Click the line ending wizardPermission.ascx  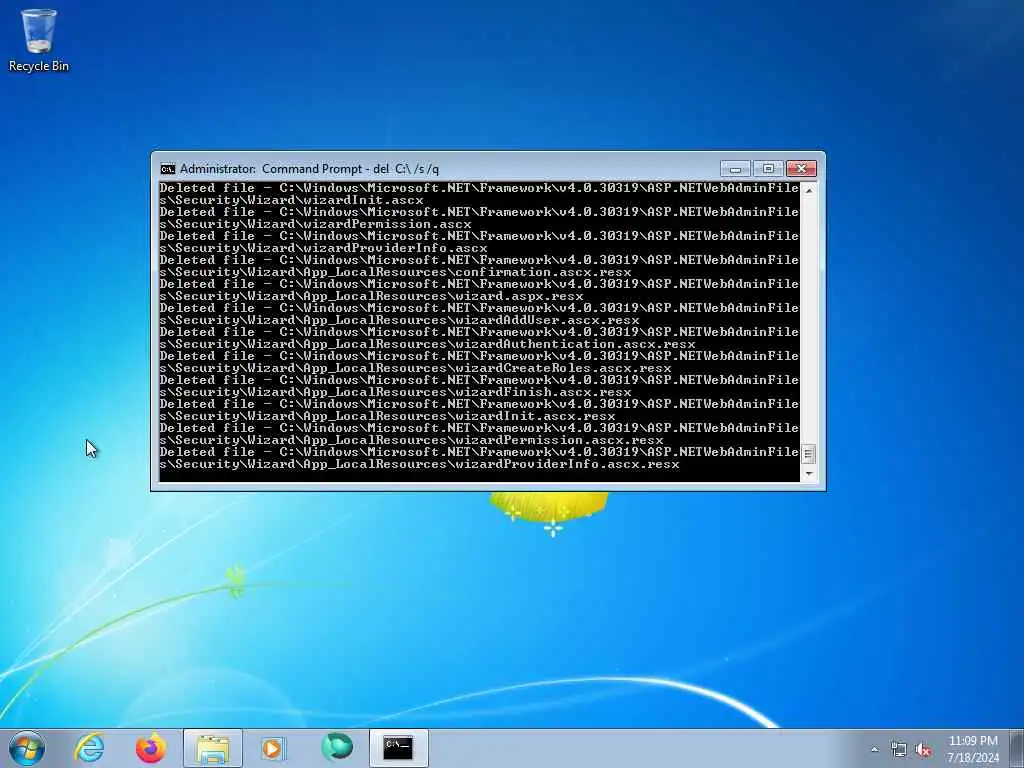[315, 224]
